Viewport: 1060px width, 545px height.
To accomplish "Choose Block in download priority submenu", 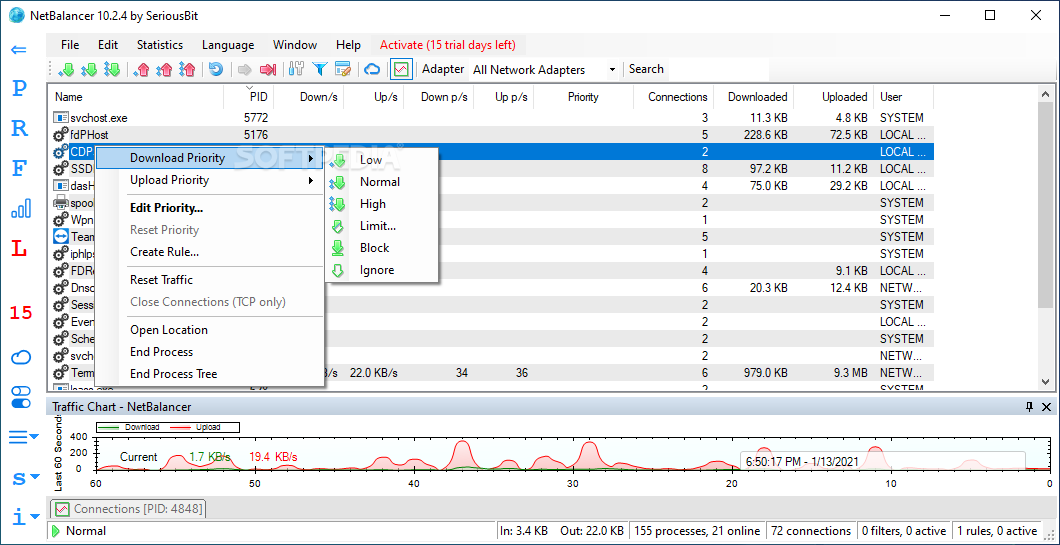I will (383, 248).
